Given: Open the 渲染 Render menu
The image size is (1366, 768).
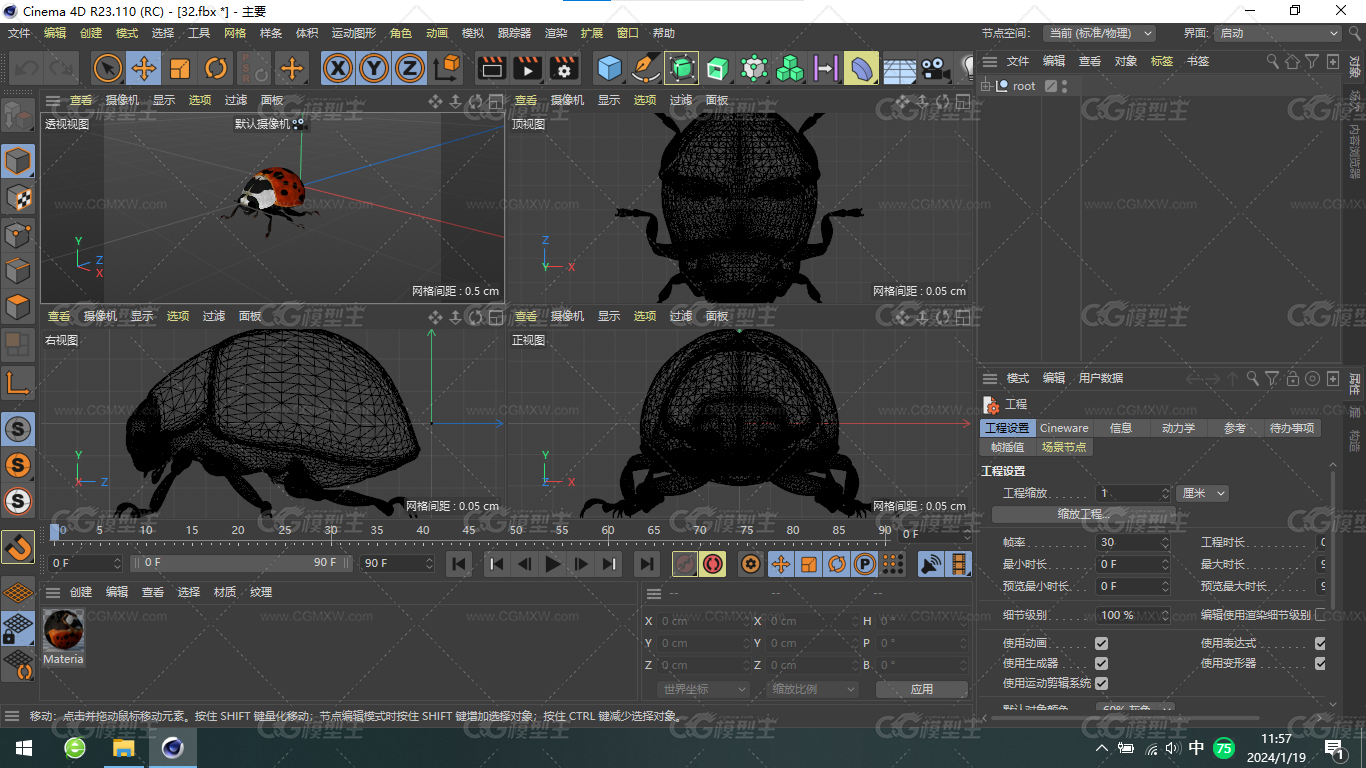Looking at the screenshot, I should pos(556,33).
